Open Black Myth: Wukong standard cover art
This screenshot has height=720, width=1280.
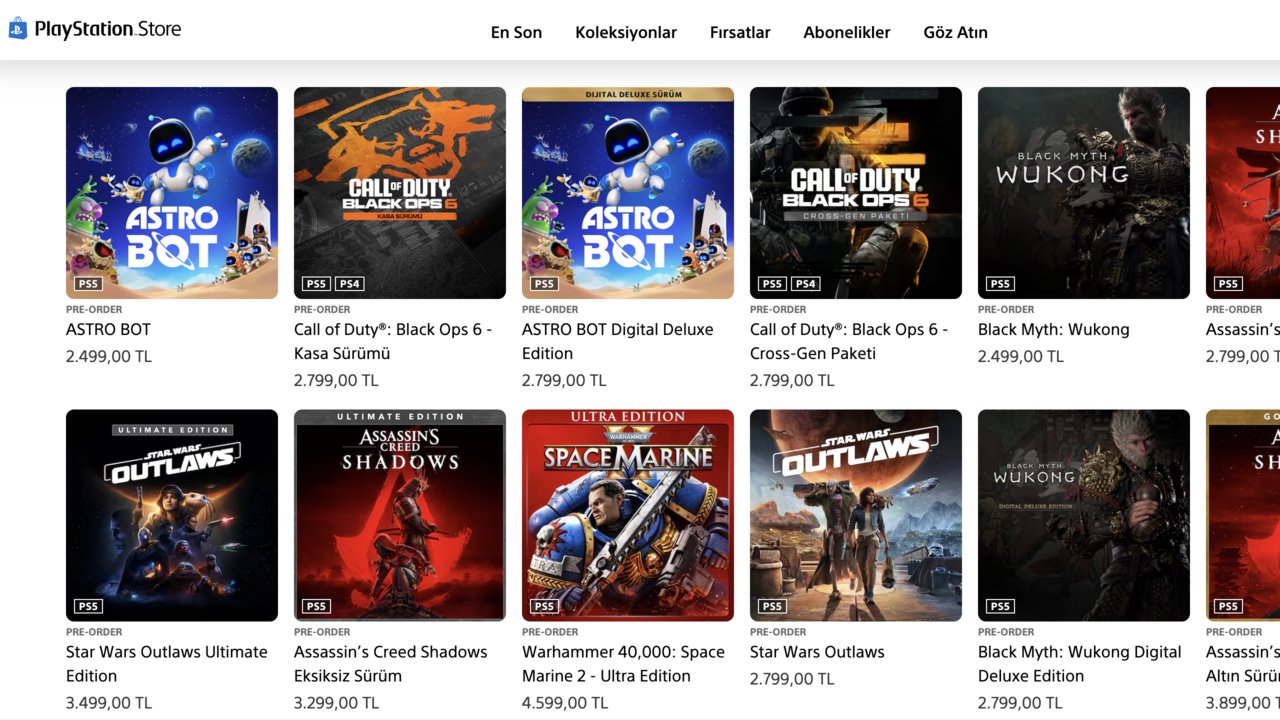click(x=1084, y=193)
